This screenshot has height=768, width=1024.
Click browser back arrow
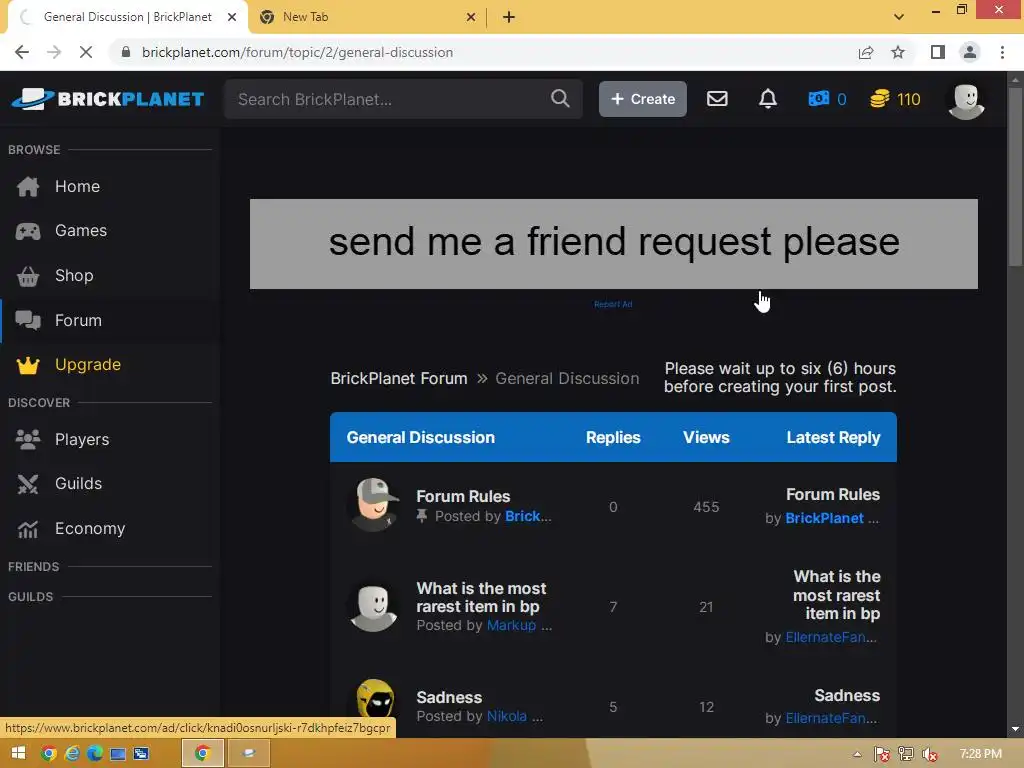click(x=22, y=52)
